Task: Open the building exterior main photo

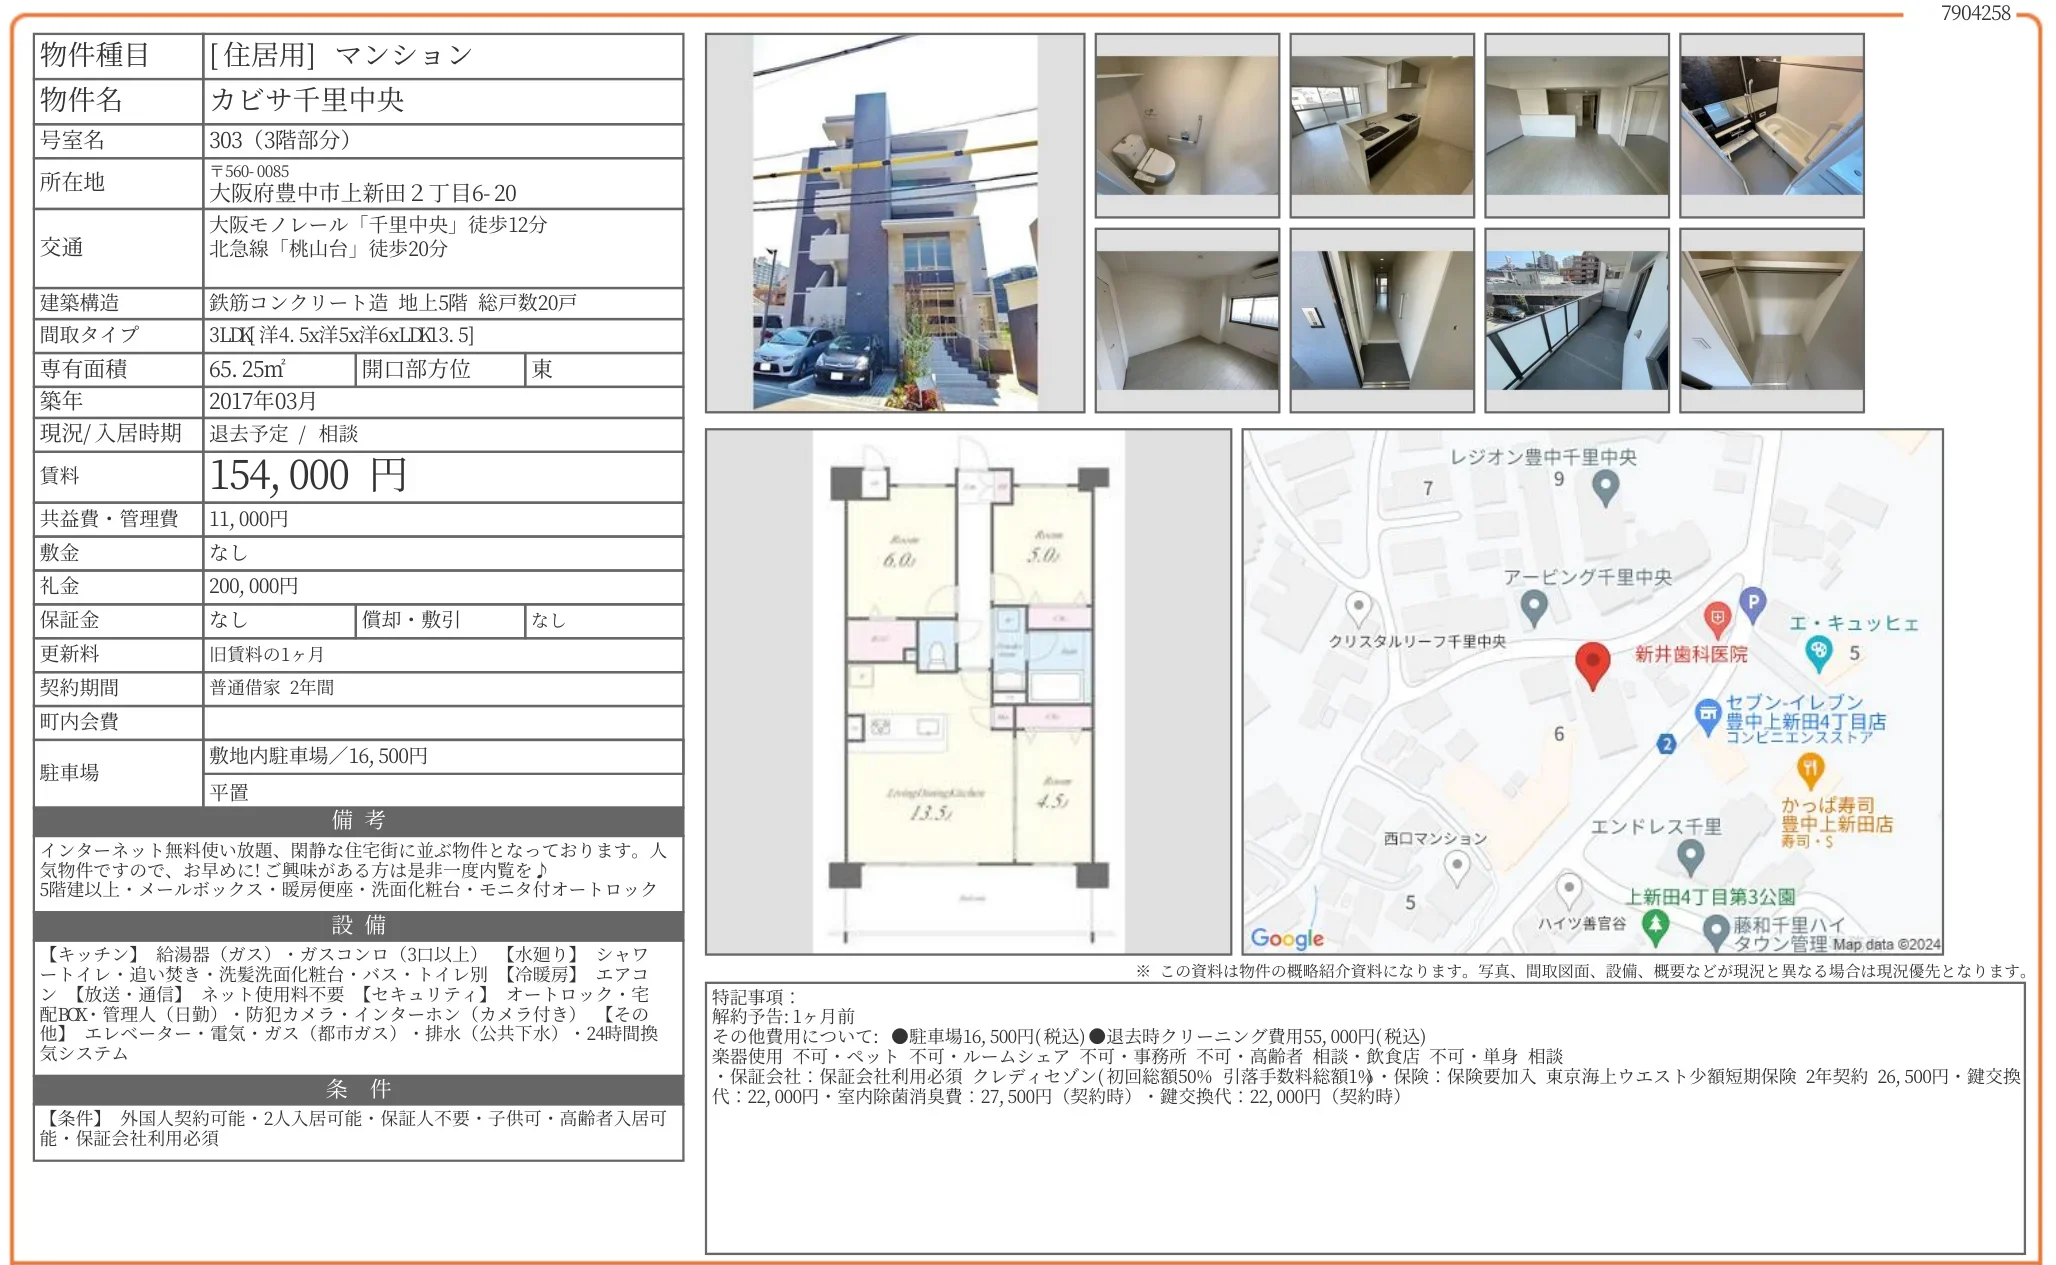Action: click(894, 223)
